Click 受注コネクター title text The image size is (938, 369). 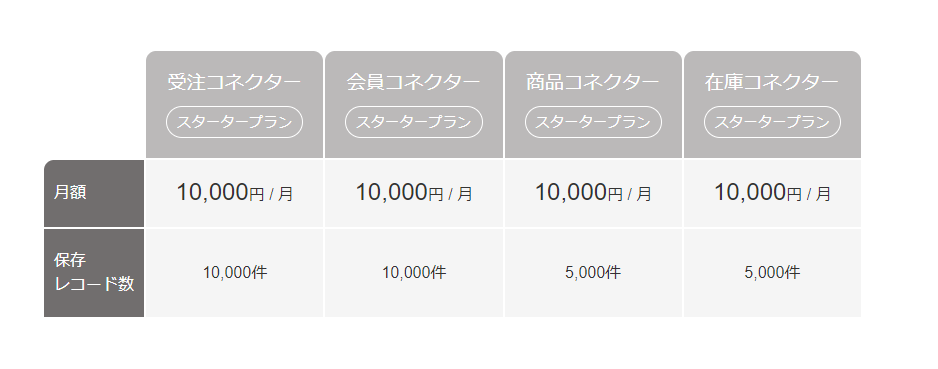(234, 82)
